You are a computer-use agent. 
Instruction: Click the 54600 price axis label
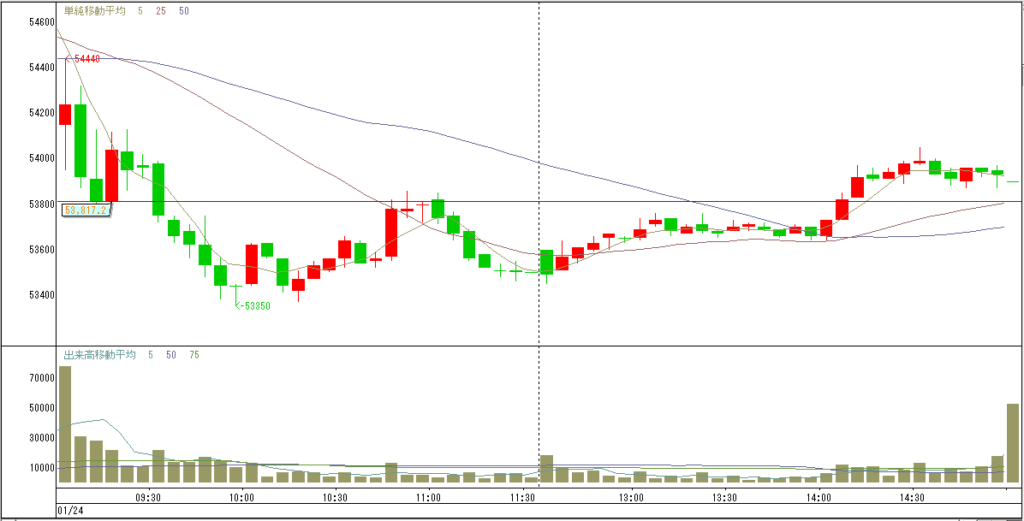[42, 22]
